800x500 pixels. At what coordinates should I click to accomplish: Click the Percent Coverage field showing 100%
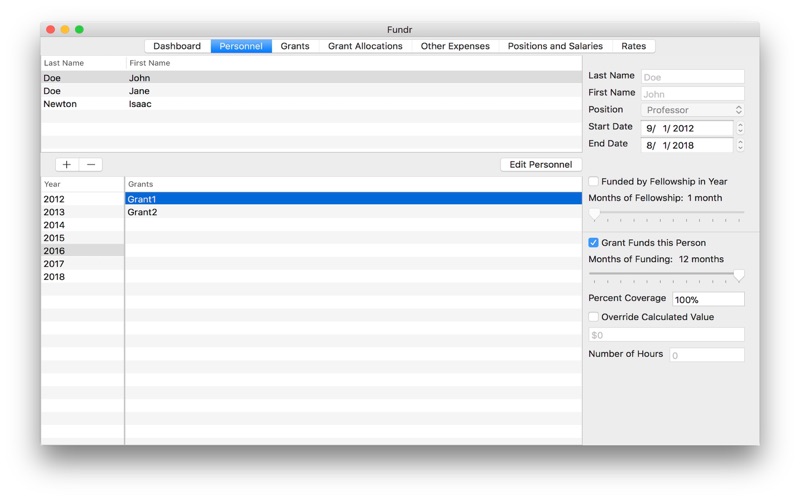coord(708,299)
